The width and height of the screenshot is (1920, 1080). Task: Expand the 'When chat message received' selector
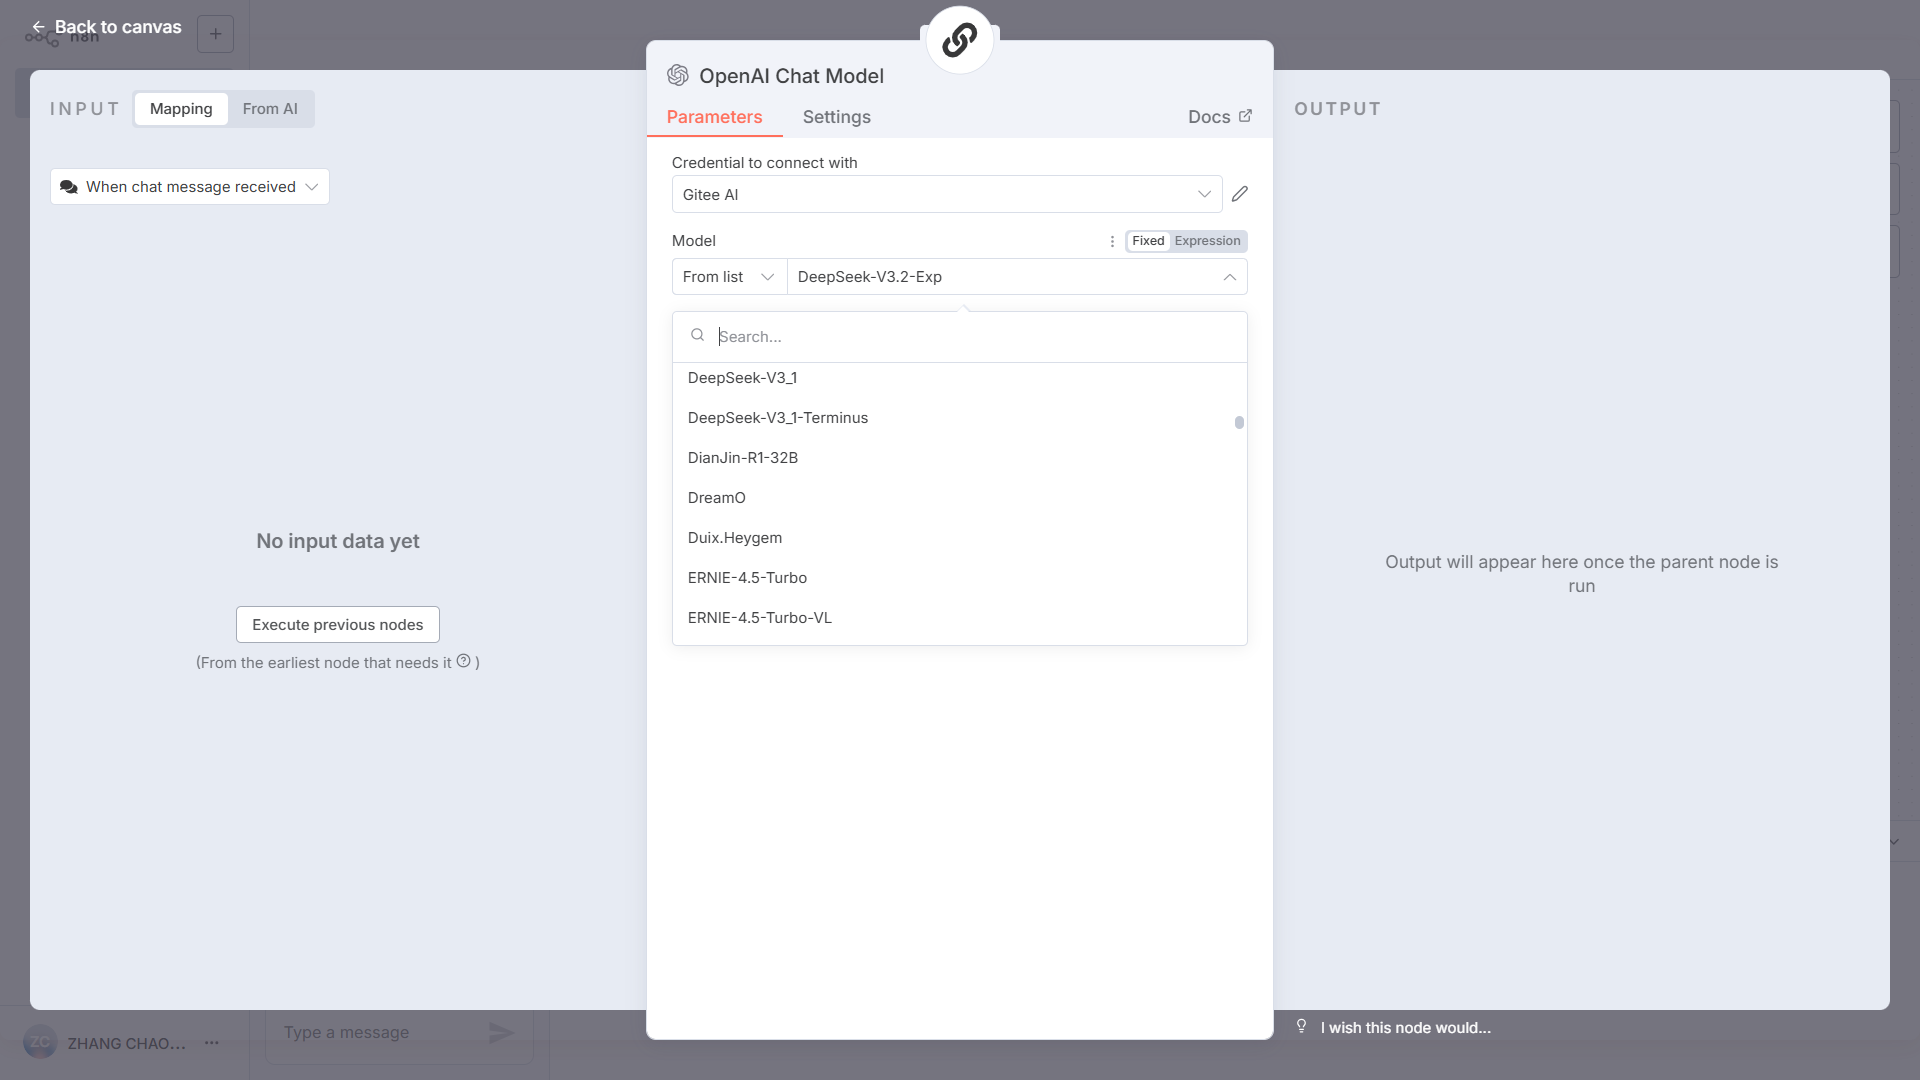point(190,187)
